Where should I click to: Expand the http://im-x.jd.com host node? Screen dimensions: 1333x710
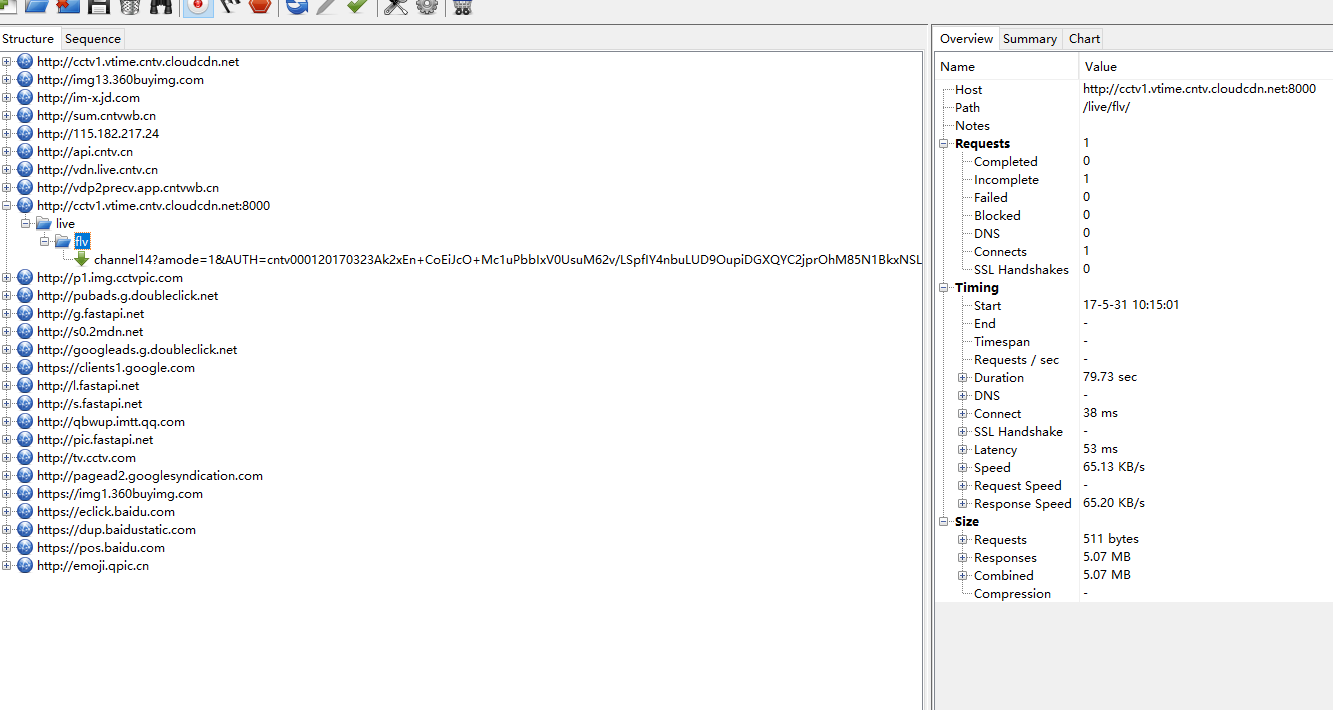7,98
